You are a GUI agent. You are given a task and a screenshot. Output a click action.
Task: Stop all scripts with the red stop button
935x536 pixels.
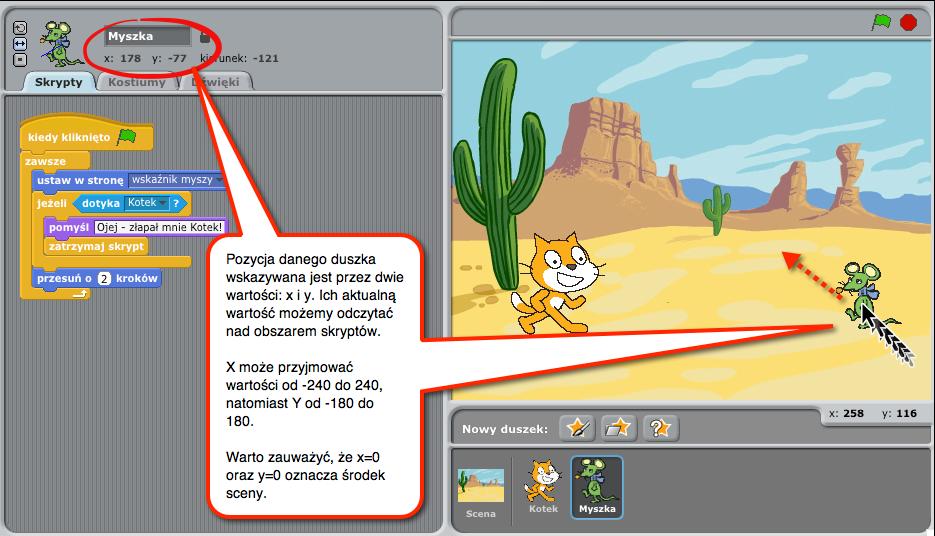click(x=908, y=23)
